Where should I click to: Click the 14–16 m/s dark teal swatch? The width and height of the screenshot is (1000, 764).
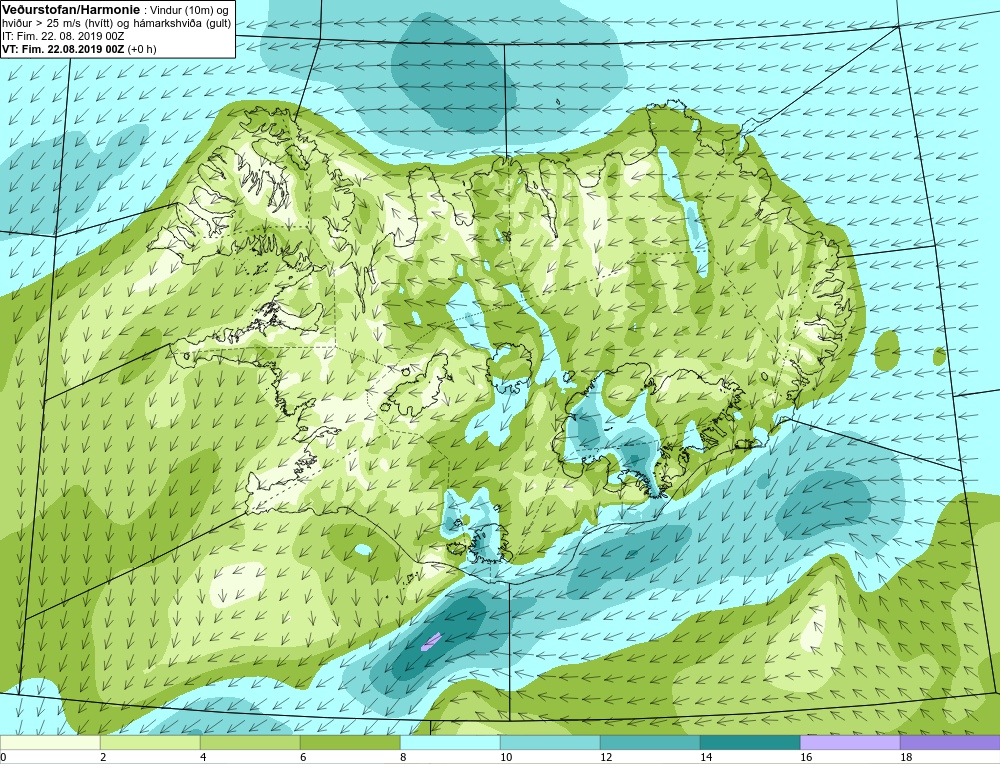click(750, 743)
